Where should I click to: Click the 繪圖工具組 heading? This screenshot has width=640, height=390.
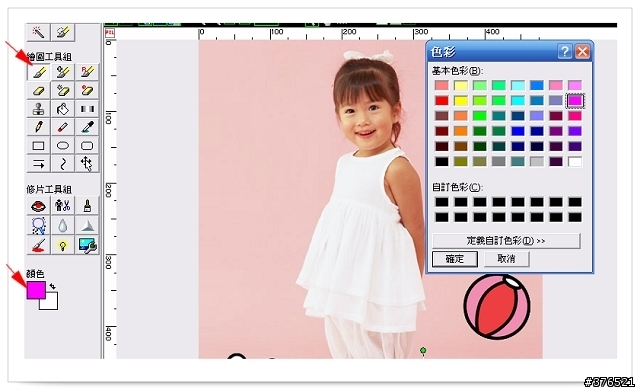coord(49,57)
